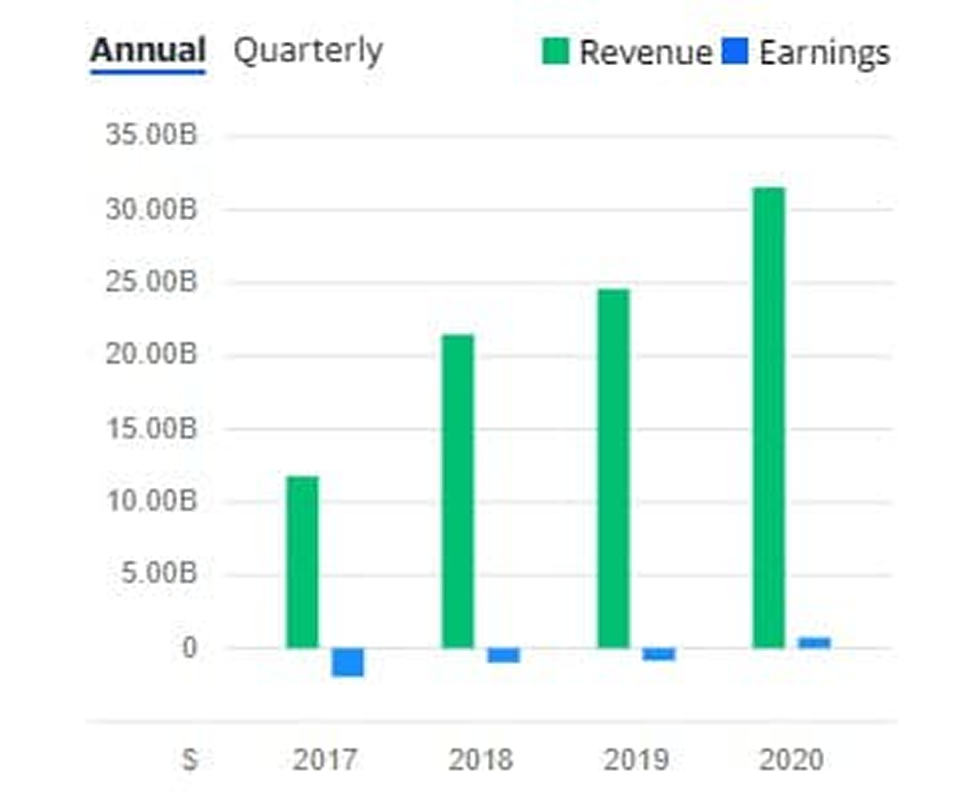Toggle the Earnings series legend label
The image size is (961, 802).
(x=823, y=52)
